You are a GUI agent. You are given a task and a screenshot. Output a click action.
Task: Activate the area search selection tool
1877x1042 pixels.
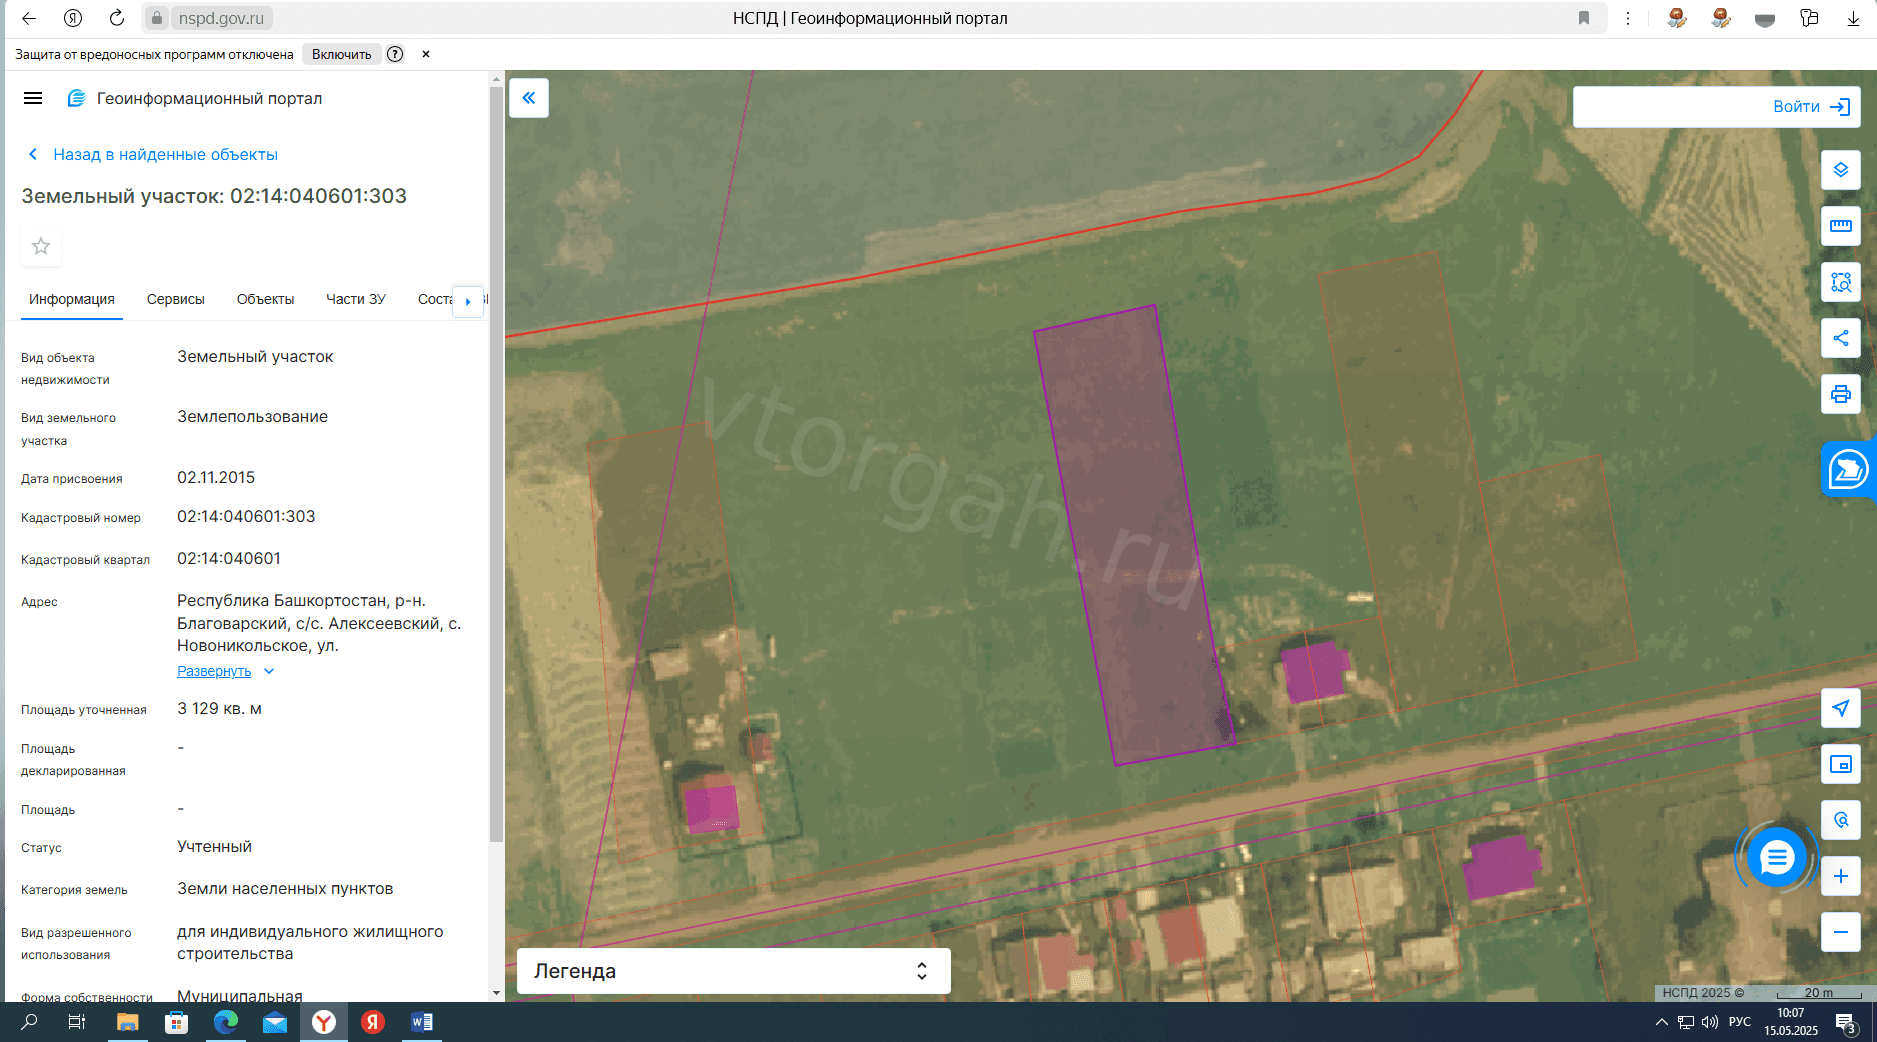[x=1841, y=282]
